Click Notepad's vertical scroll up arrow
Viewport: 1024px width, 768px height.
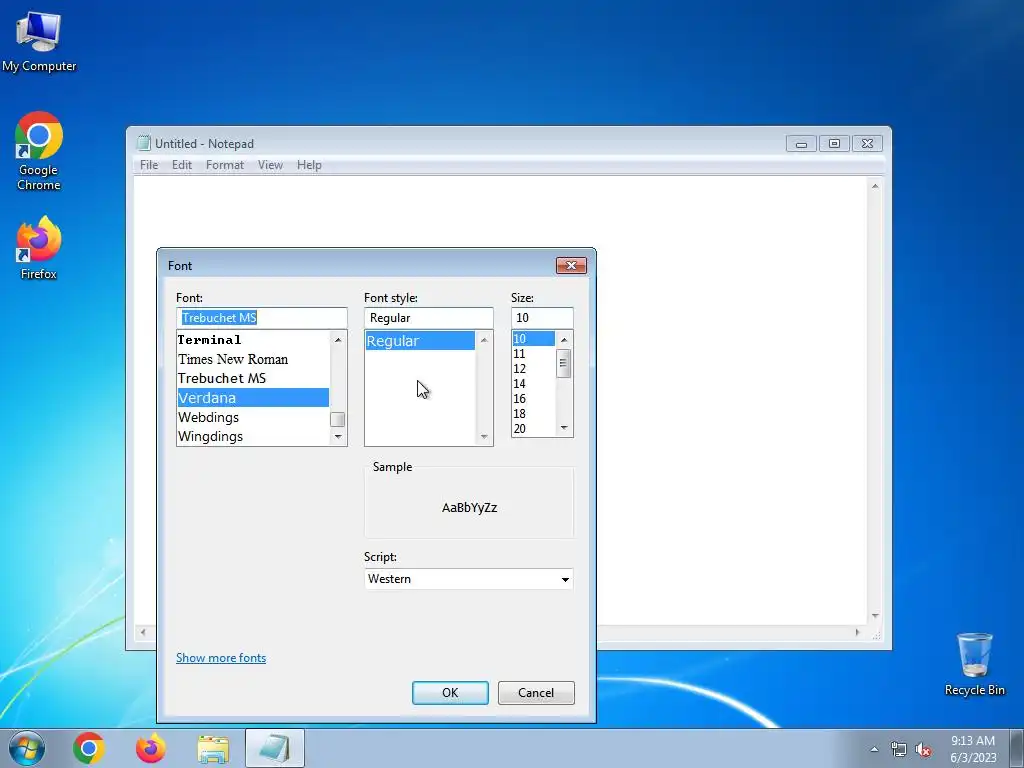[875, 186]
